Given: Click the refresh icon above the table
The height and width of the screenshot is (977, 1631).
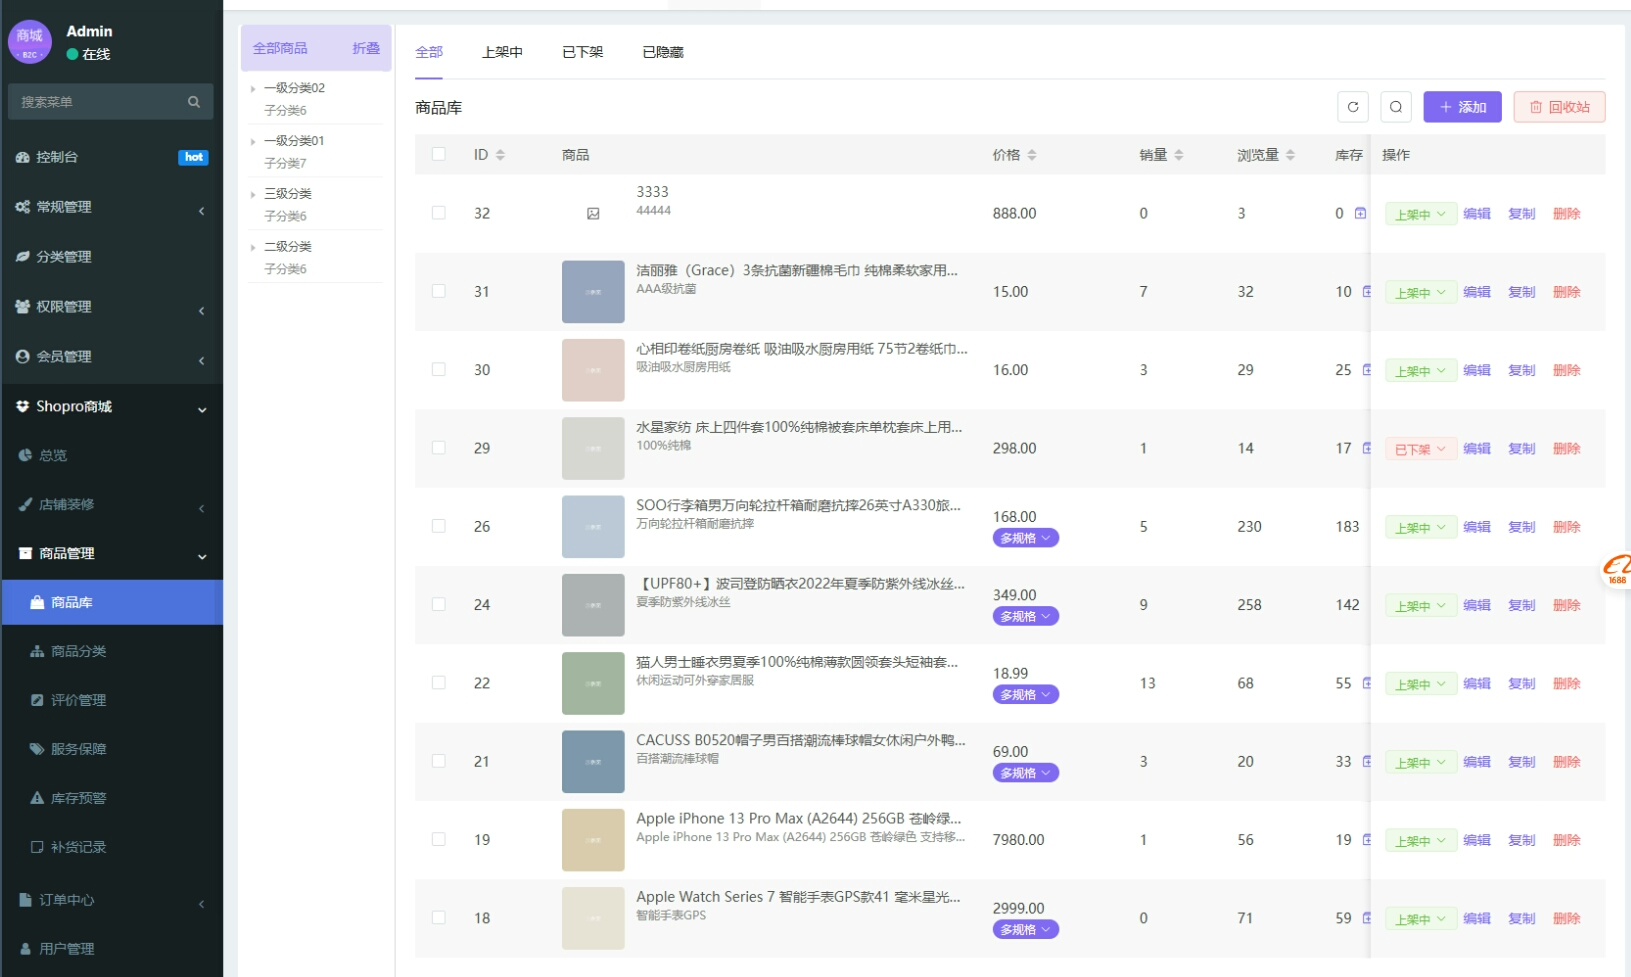Looking at the screenshot, I should (x=1352, y=107).
